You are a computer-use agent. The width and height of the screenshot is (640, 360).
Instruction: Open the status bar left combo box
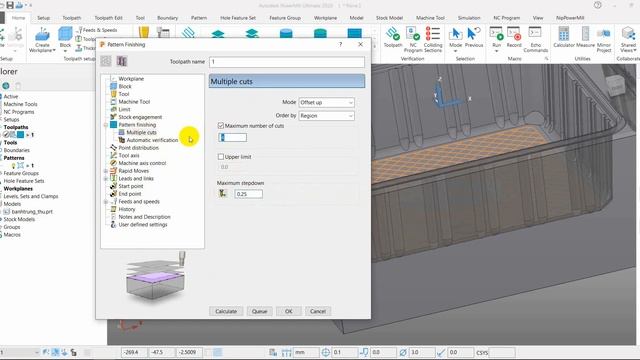pyautogui.click(x=20, y=352)
